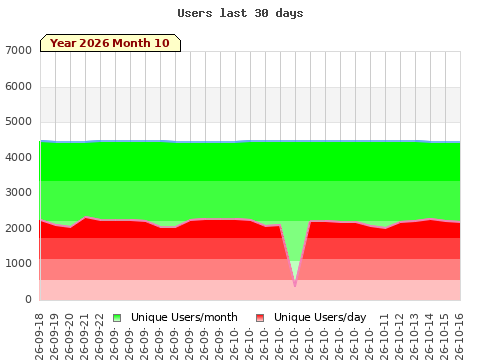The image size is (480, 360).
Task: Click the chart title Users last 30 days
Action: [x=240, y=13]
